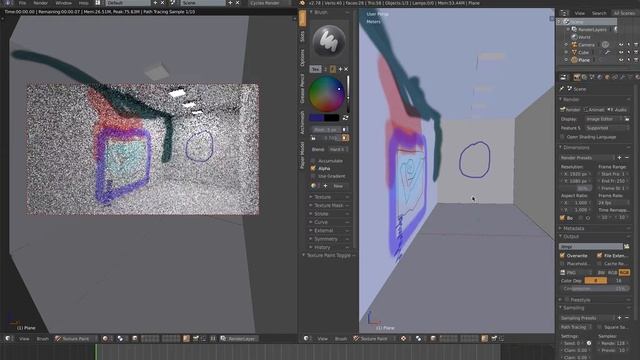Expand the Texture Mask panel
The width and height of the screenshot is (640, 360).
[329, 205]
